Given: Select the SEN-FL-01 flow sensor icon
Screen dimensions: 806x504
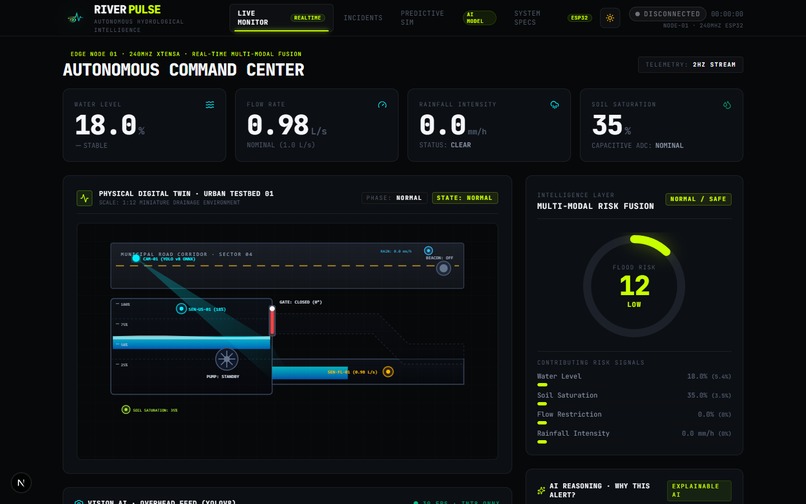Looking at the screenshot, I should [388, 371].
